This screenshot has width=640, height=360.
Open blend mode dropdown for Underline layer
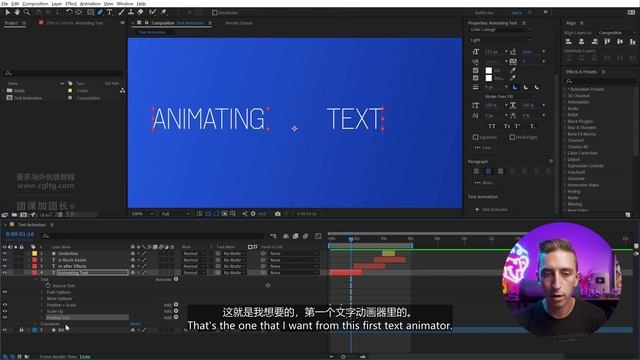point(193,253)
